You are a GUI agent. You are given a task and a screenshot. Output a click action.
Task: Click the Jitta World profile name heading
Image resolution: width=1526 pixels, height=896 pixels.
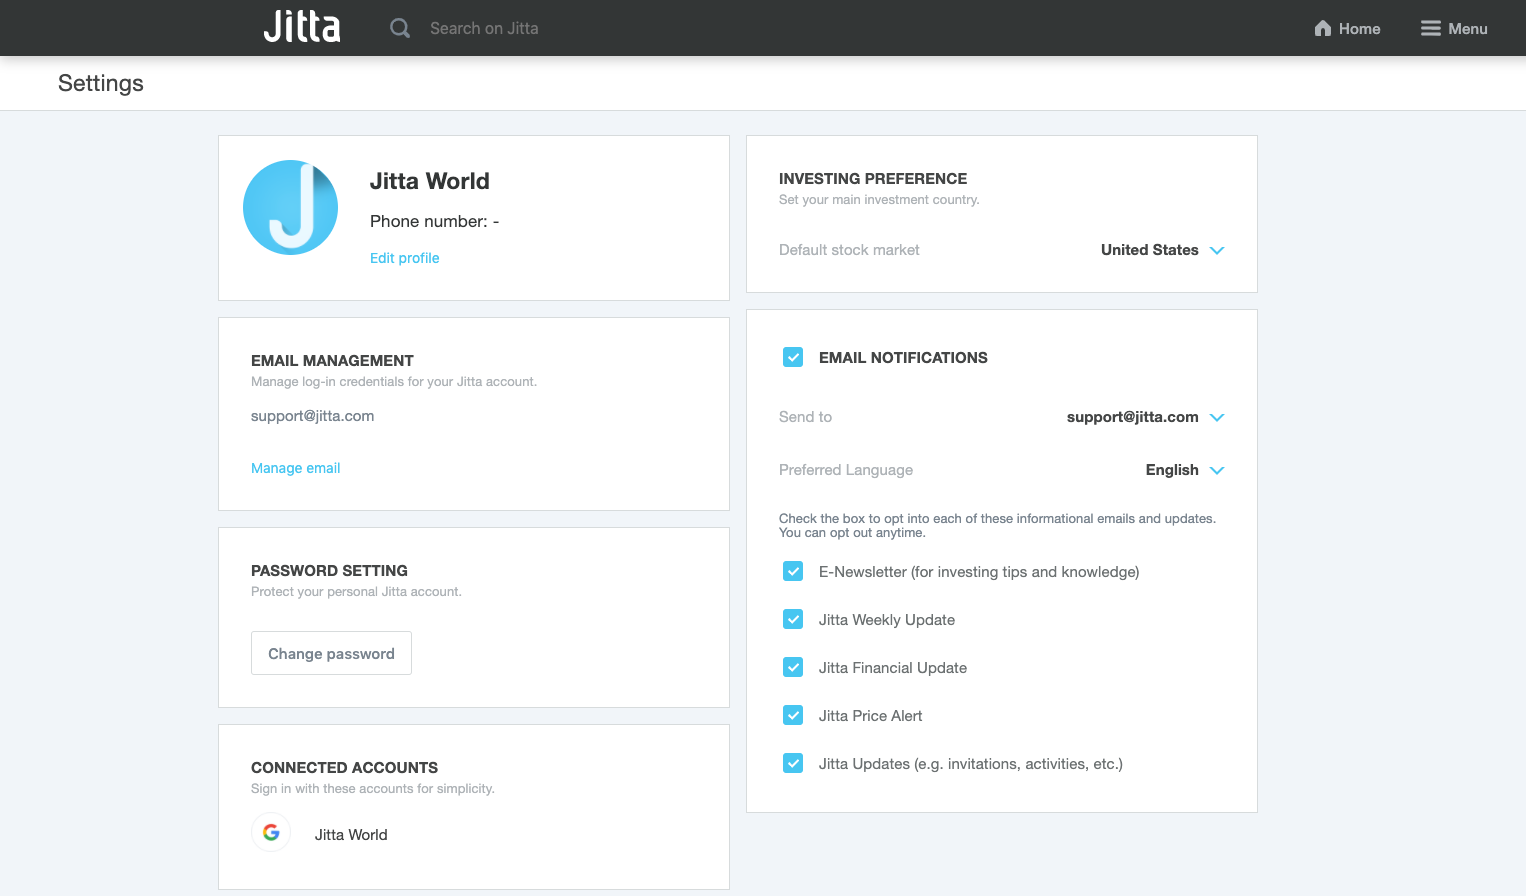pyautogui.click(x=430, y=181)
